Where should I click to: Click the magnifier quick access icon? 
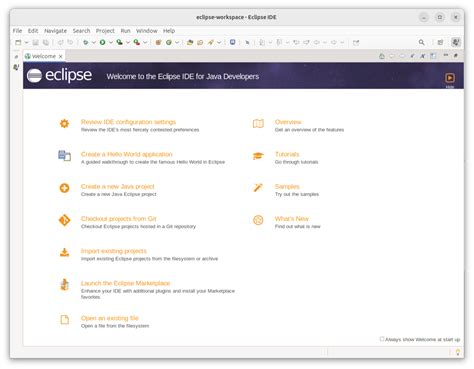[x=422, y=42]
